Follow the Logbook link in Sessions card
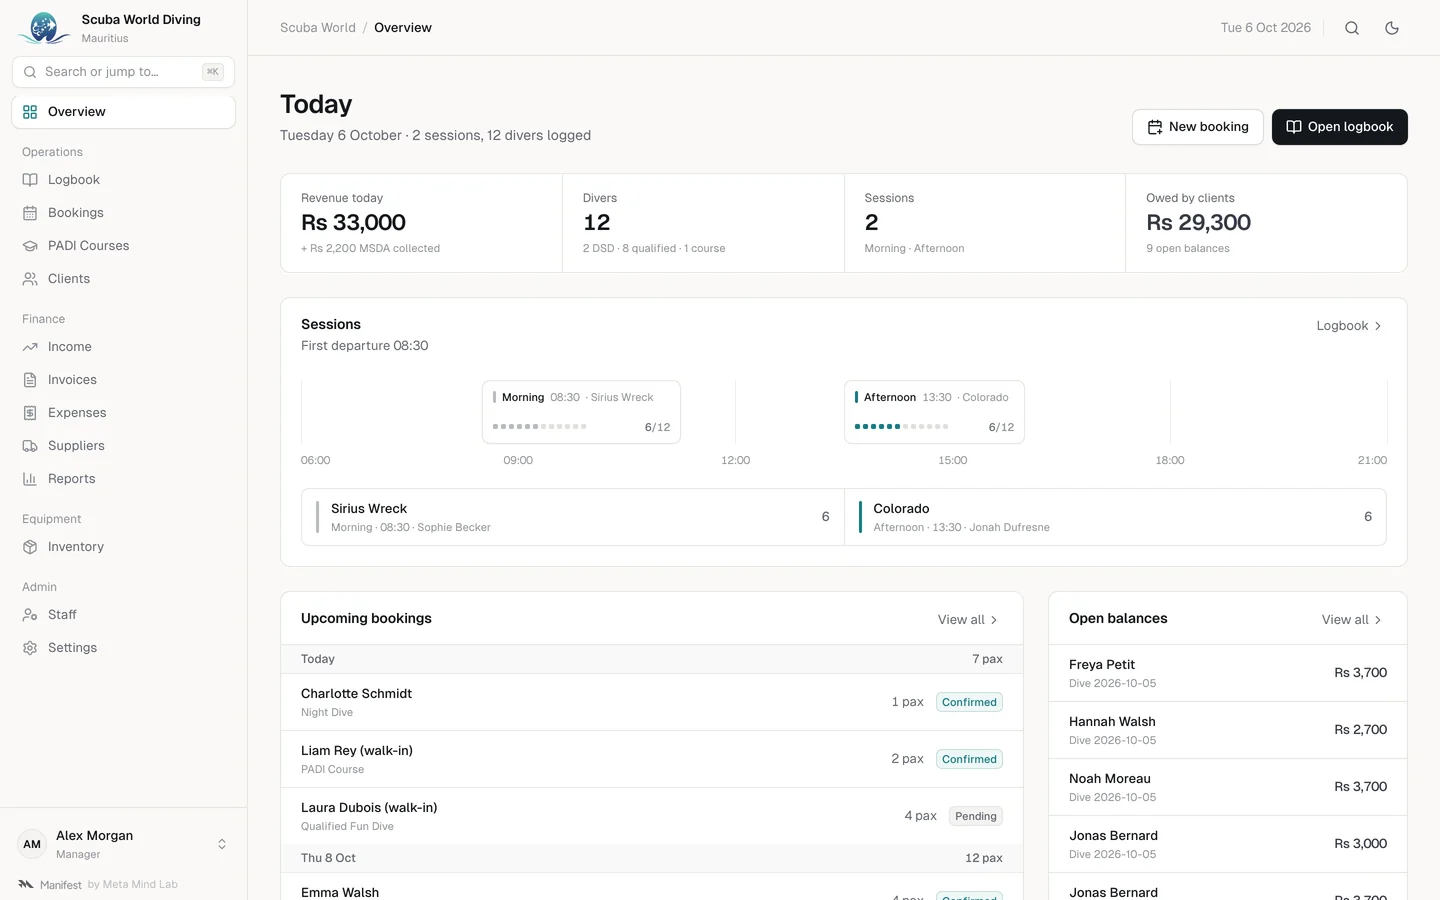This screenshot has height=900, width=1440. point(1349,326)
